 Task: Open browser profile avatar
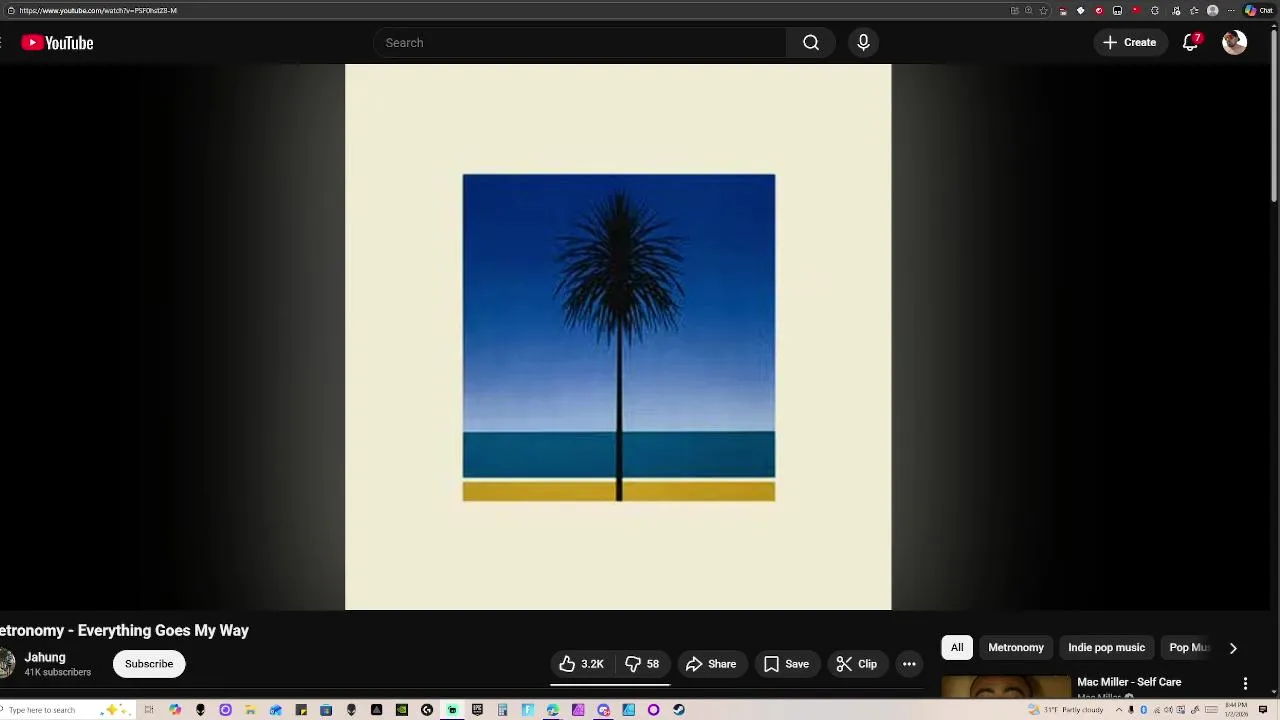tap(1213, 10)
